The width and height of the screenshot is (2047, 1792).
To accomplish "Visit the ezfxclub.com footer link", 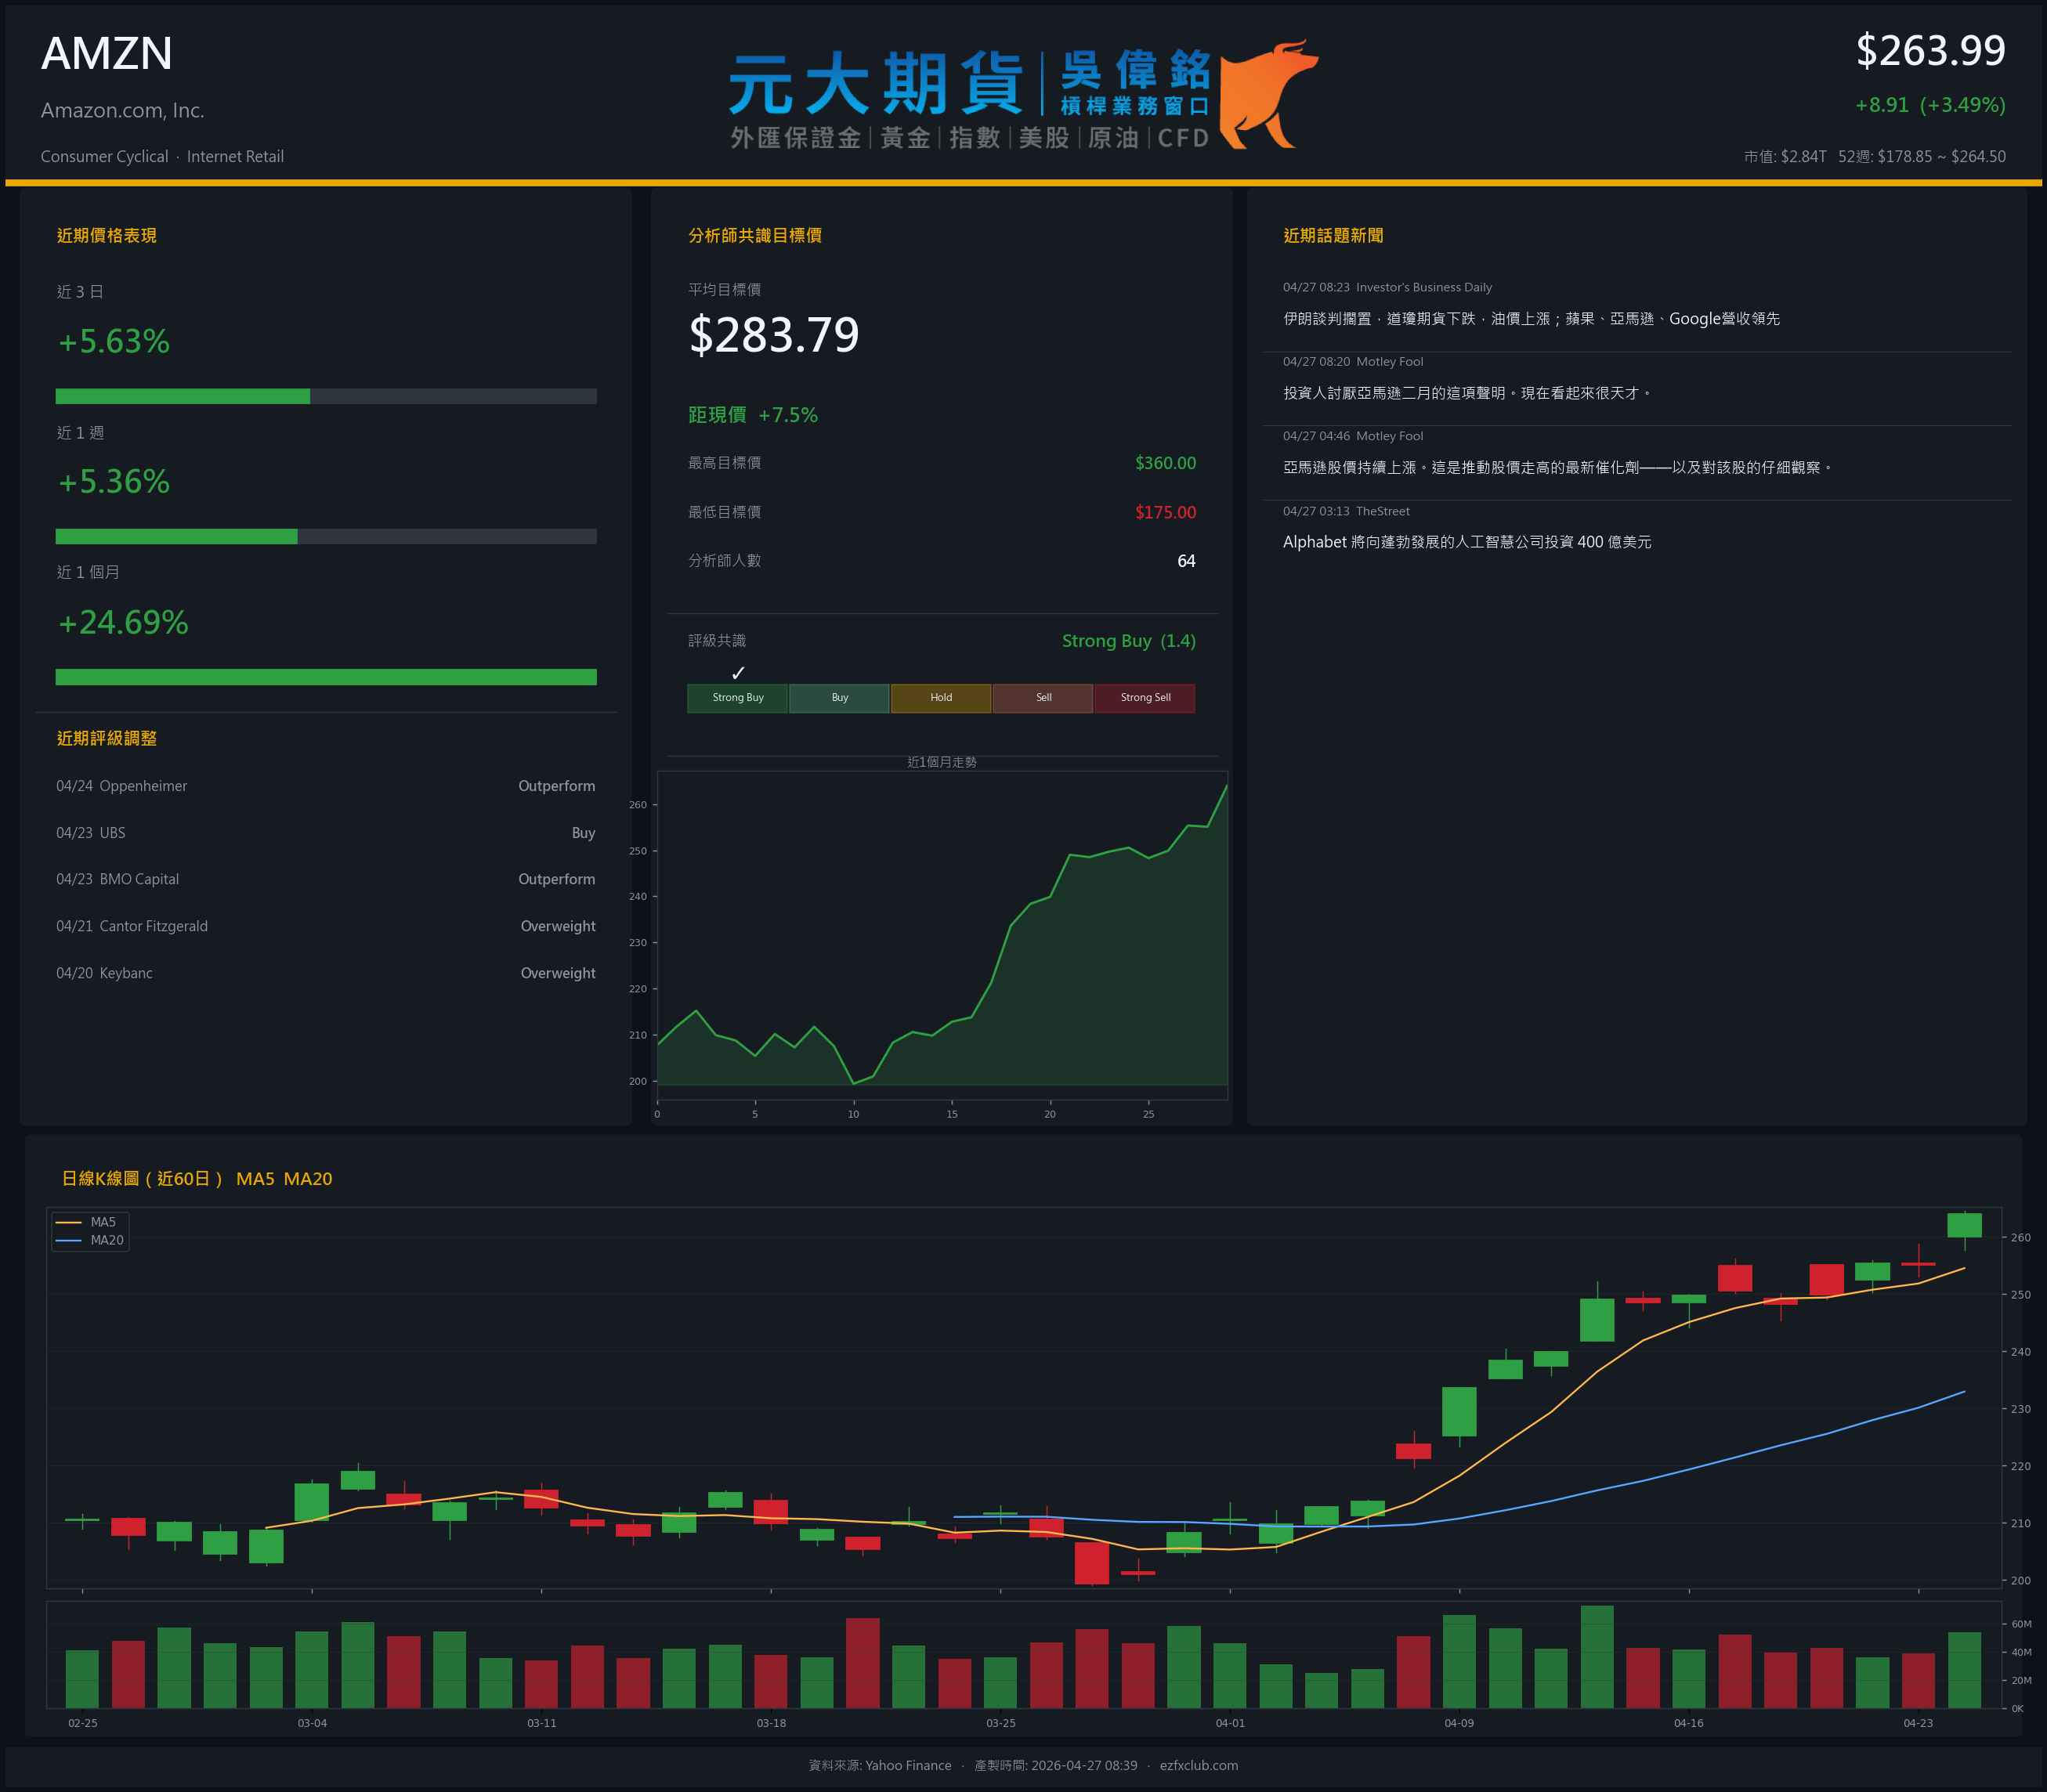I will [x=1199, y=1765].
